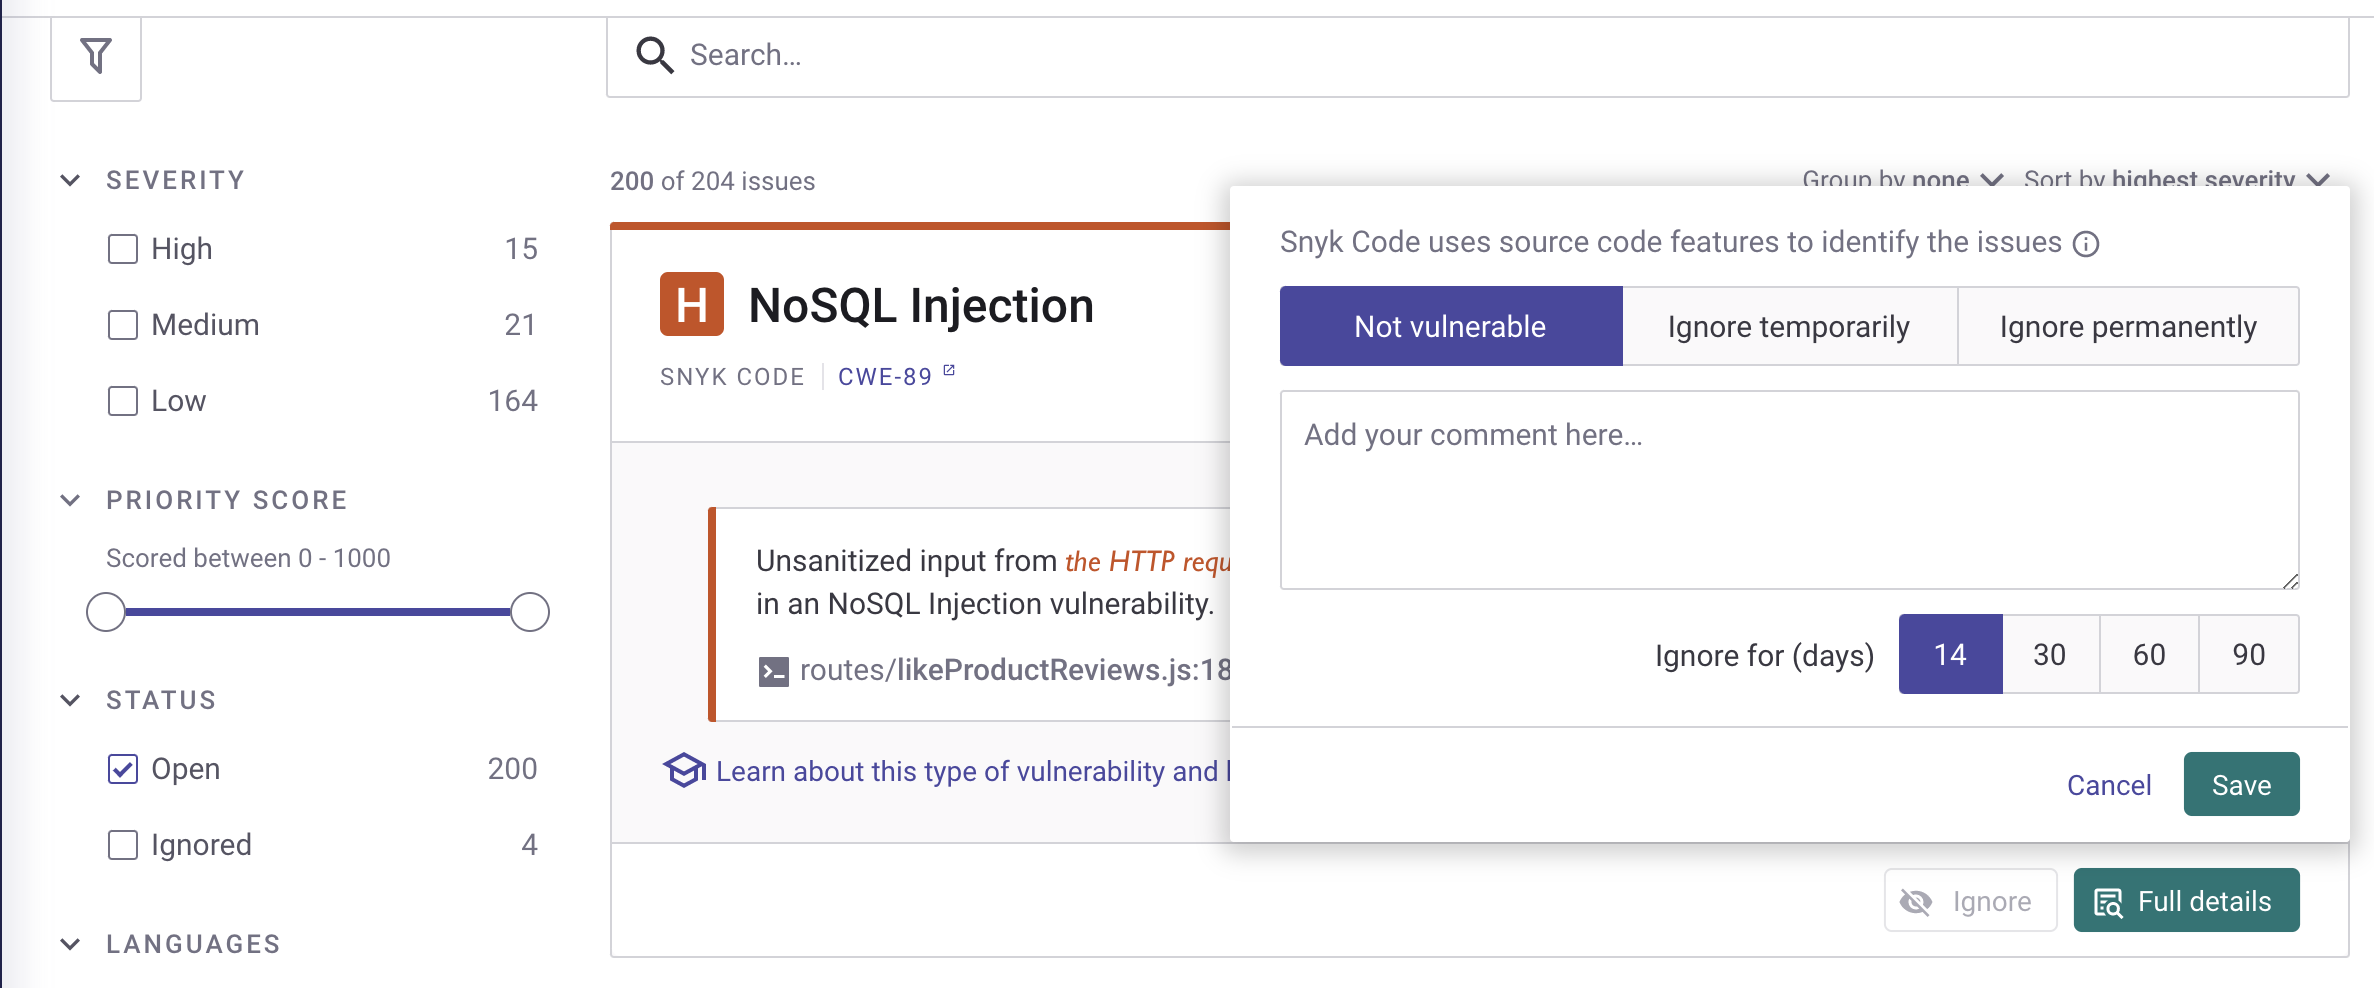Open the filter funnel icon
Image resolution: width=2374 pixels, height=988 pixels.
[x=96, y=56]
